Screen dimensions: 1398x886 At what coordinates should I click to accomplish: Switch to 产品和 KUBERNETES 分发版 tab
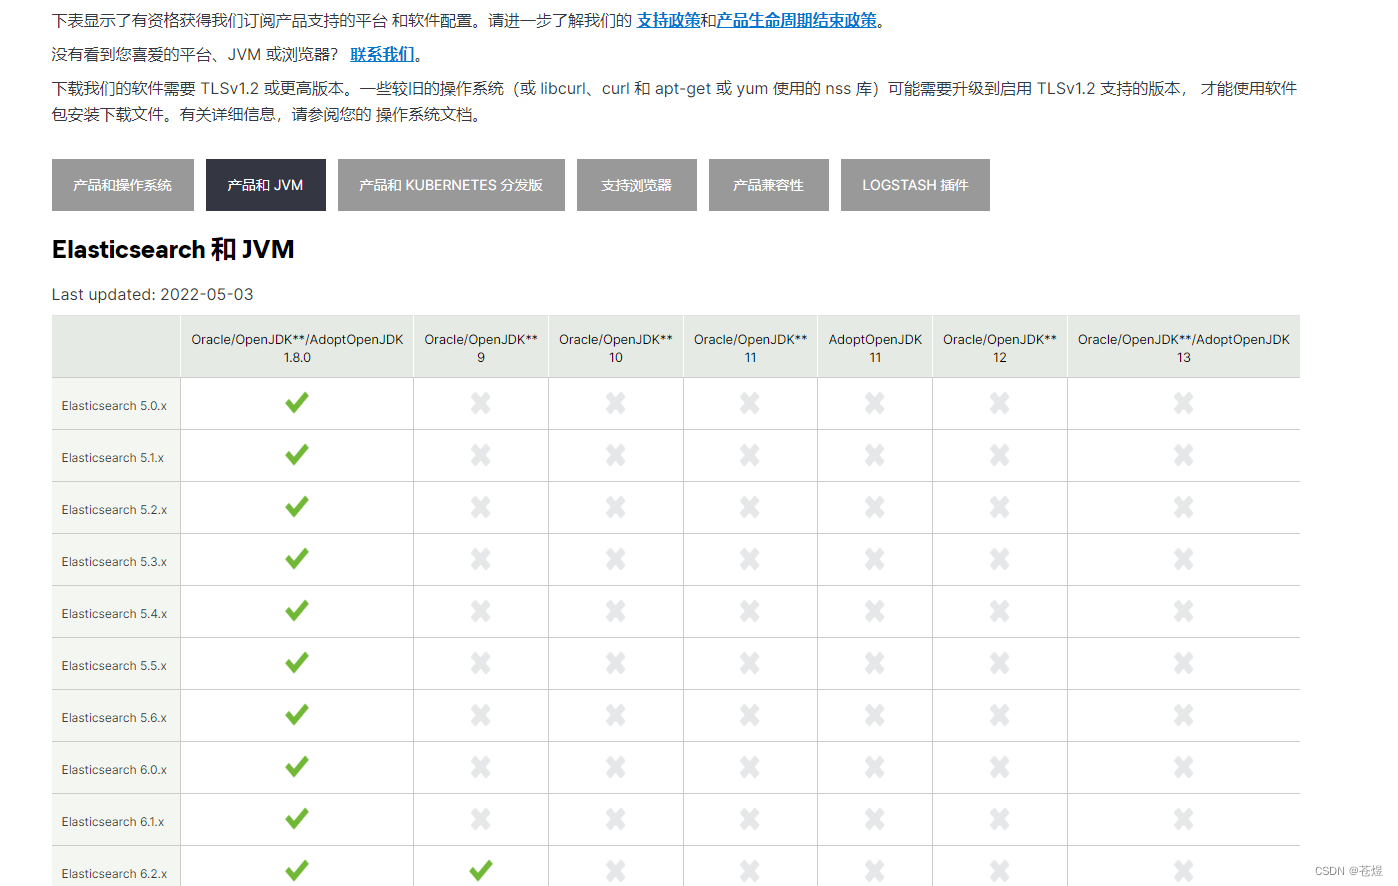coord(451,185)
